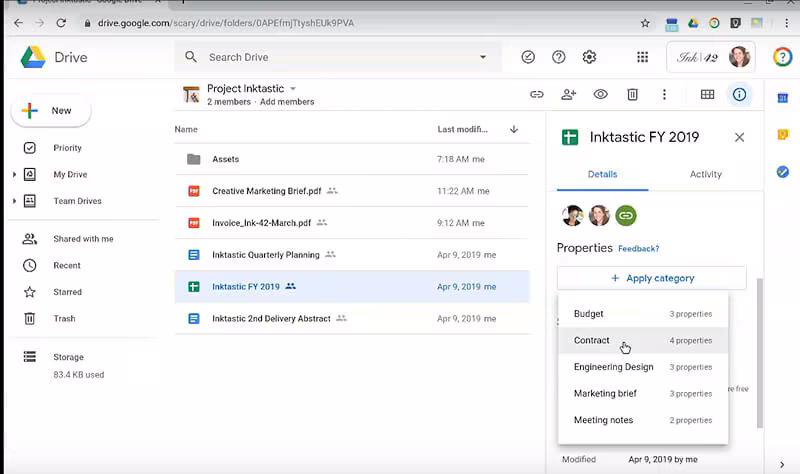Click the details panel scrollbar
The height and width of the screenshot is (474, 800).
760,353
